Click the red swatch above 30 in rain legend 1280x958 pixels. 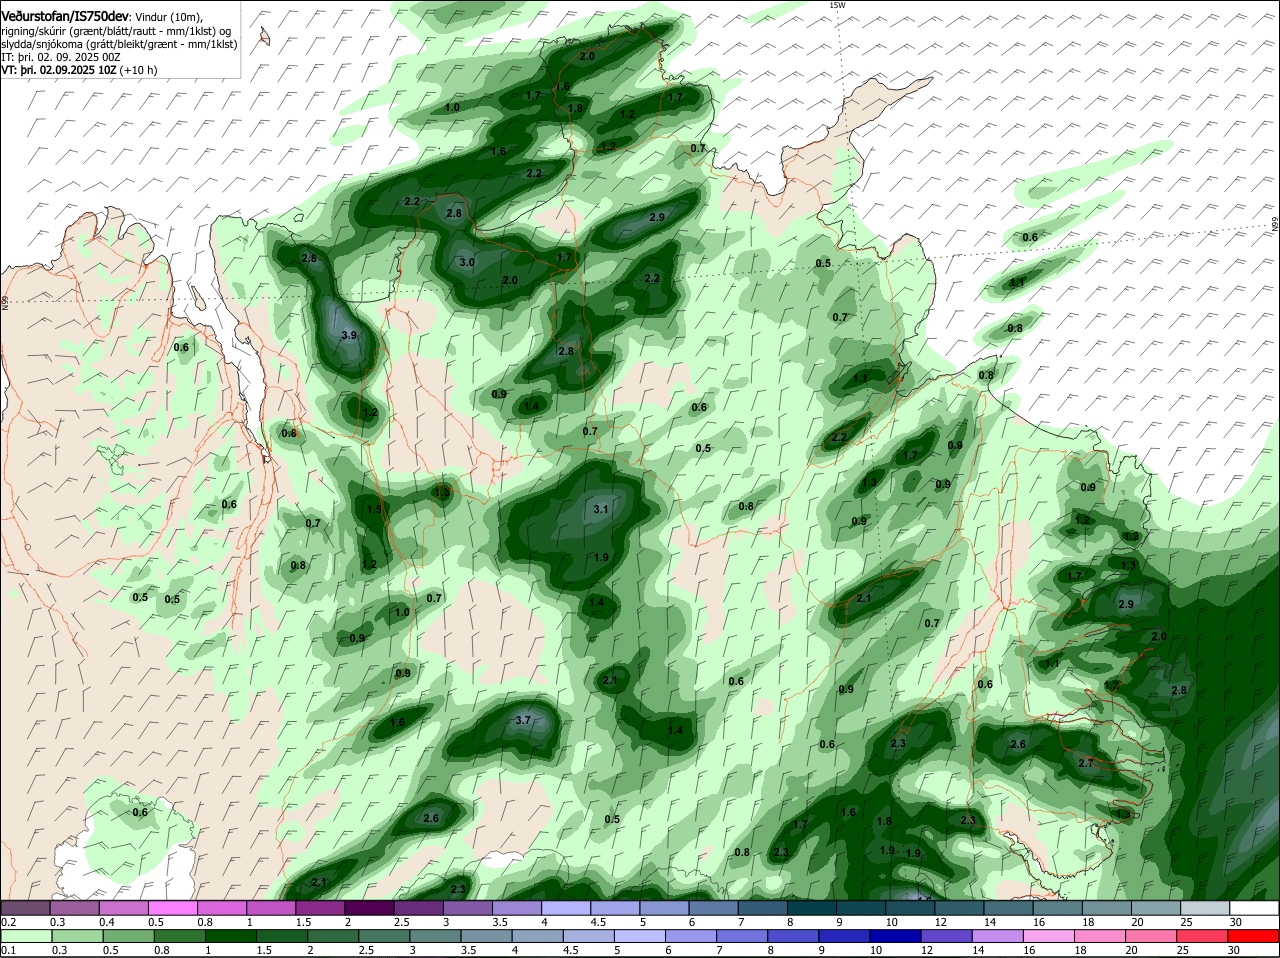click(x=1255, y=936)
